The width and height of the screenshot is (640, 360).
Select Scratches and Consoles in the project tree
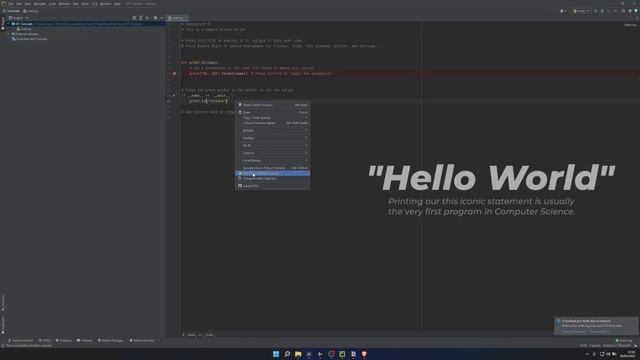click(x=29, y=39)
